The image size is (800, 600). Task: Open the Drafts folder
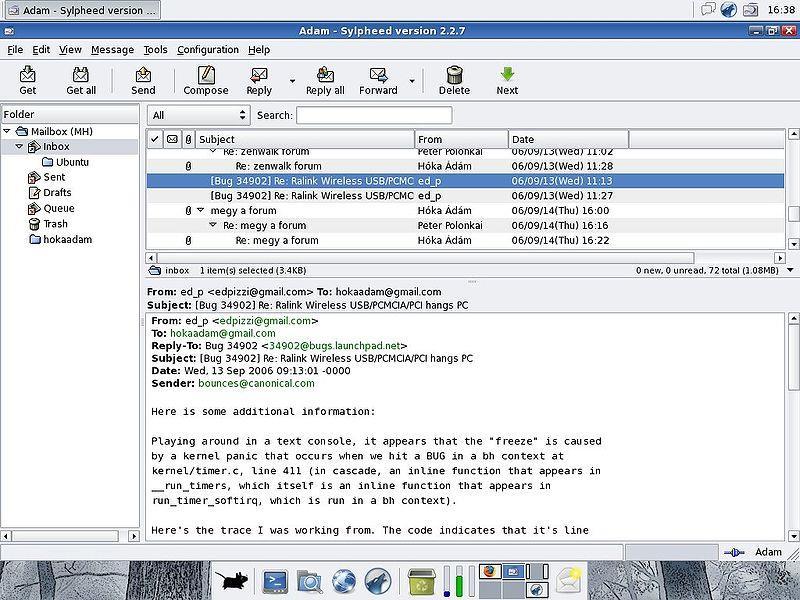(x=57, y=192)
